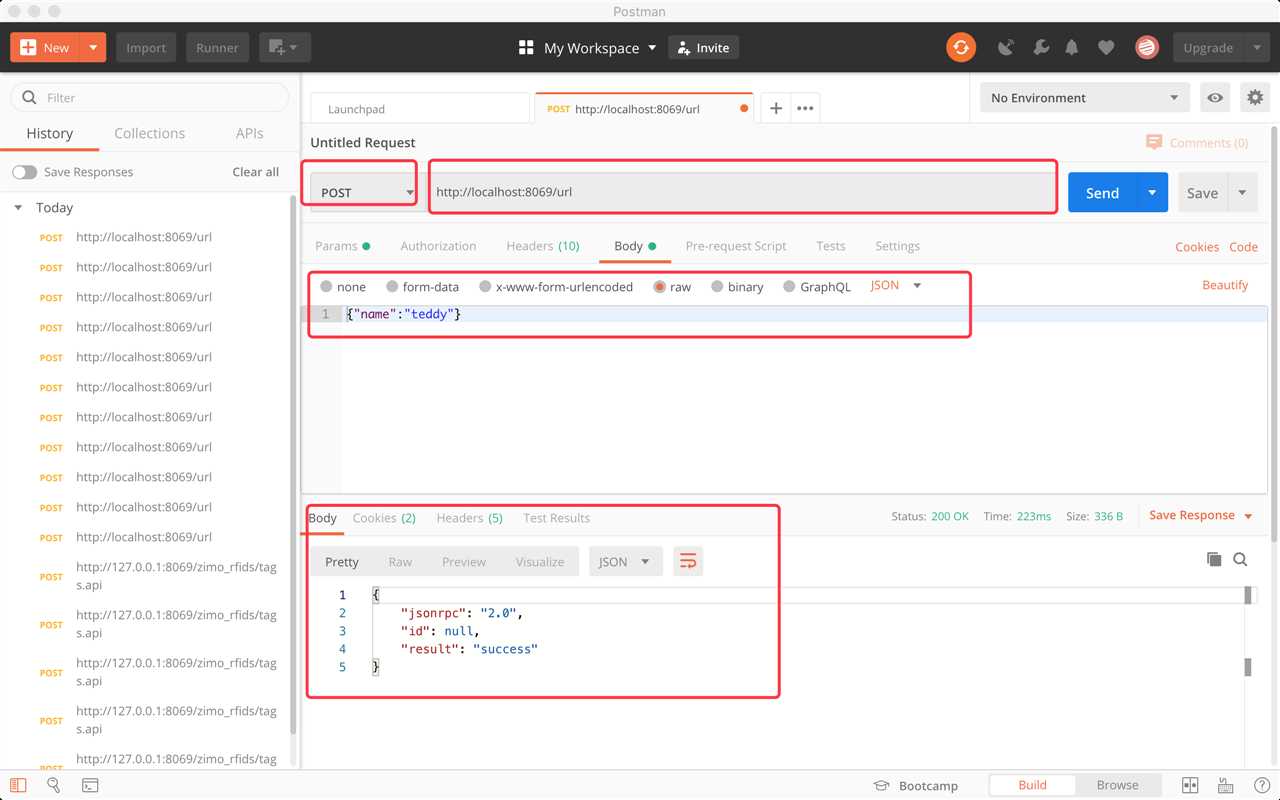Screen dimensions: 1280x800
Task: Switch to two-pane layout view
Action: pos(1190,786)
